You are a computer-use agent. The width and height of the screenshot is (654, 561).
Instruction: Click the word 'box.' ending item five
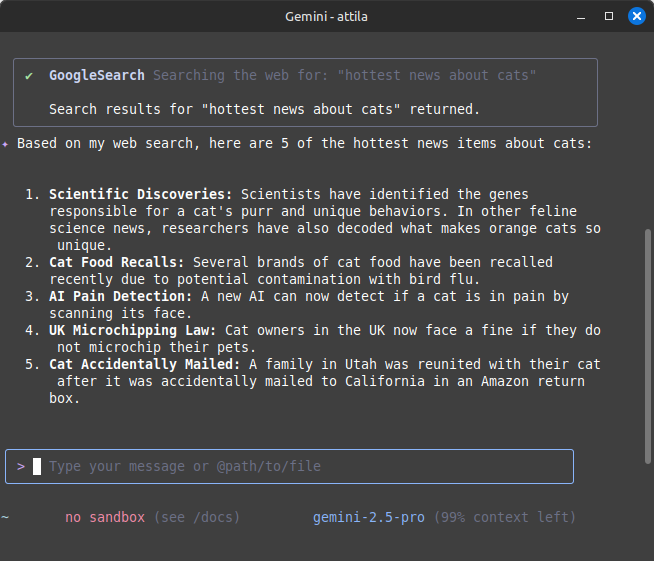click(x=64, y=399)
